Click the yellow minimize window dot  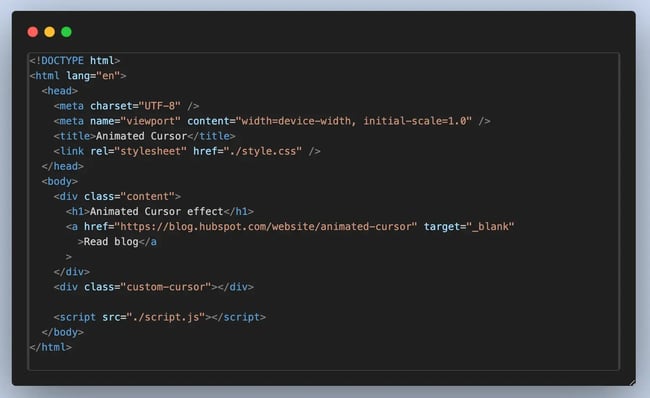tap(49, 32)
